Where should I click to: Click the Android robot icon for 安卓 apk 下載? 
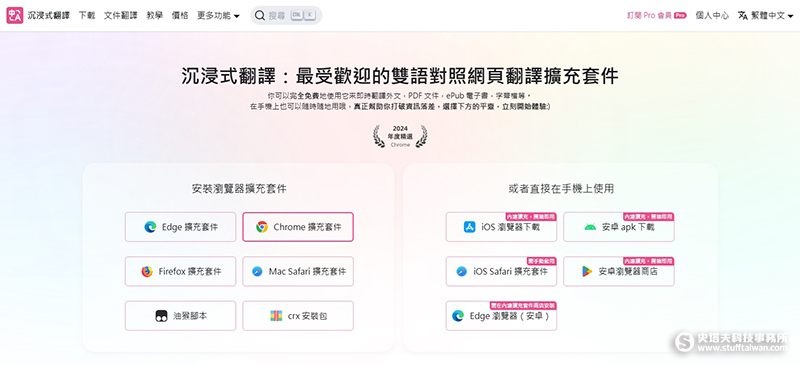click(x=590, y=227)
